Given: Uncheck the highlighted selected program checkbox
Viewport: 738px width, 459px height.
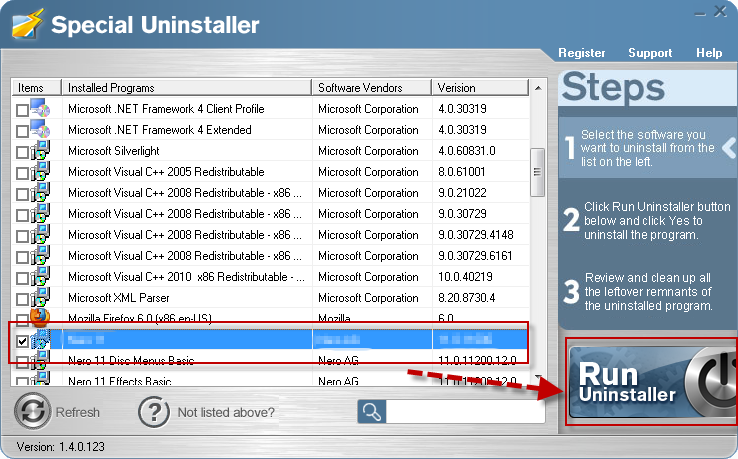Looking at the screenshot, I should (23, 341).
